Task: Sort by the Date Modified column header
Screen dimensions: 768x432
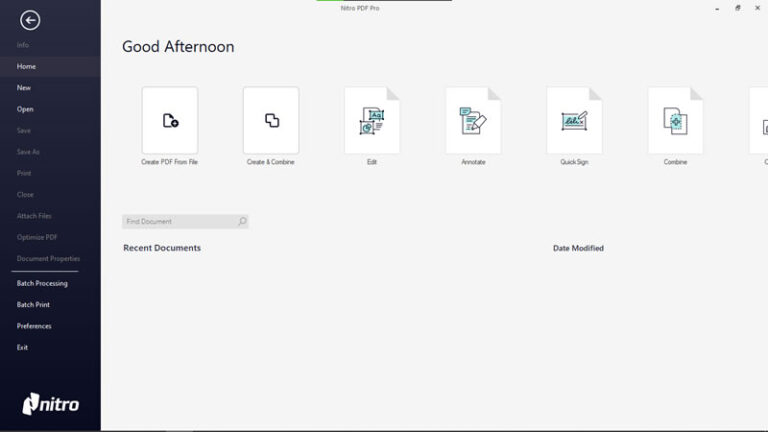Action: point(578,248)
